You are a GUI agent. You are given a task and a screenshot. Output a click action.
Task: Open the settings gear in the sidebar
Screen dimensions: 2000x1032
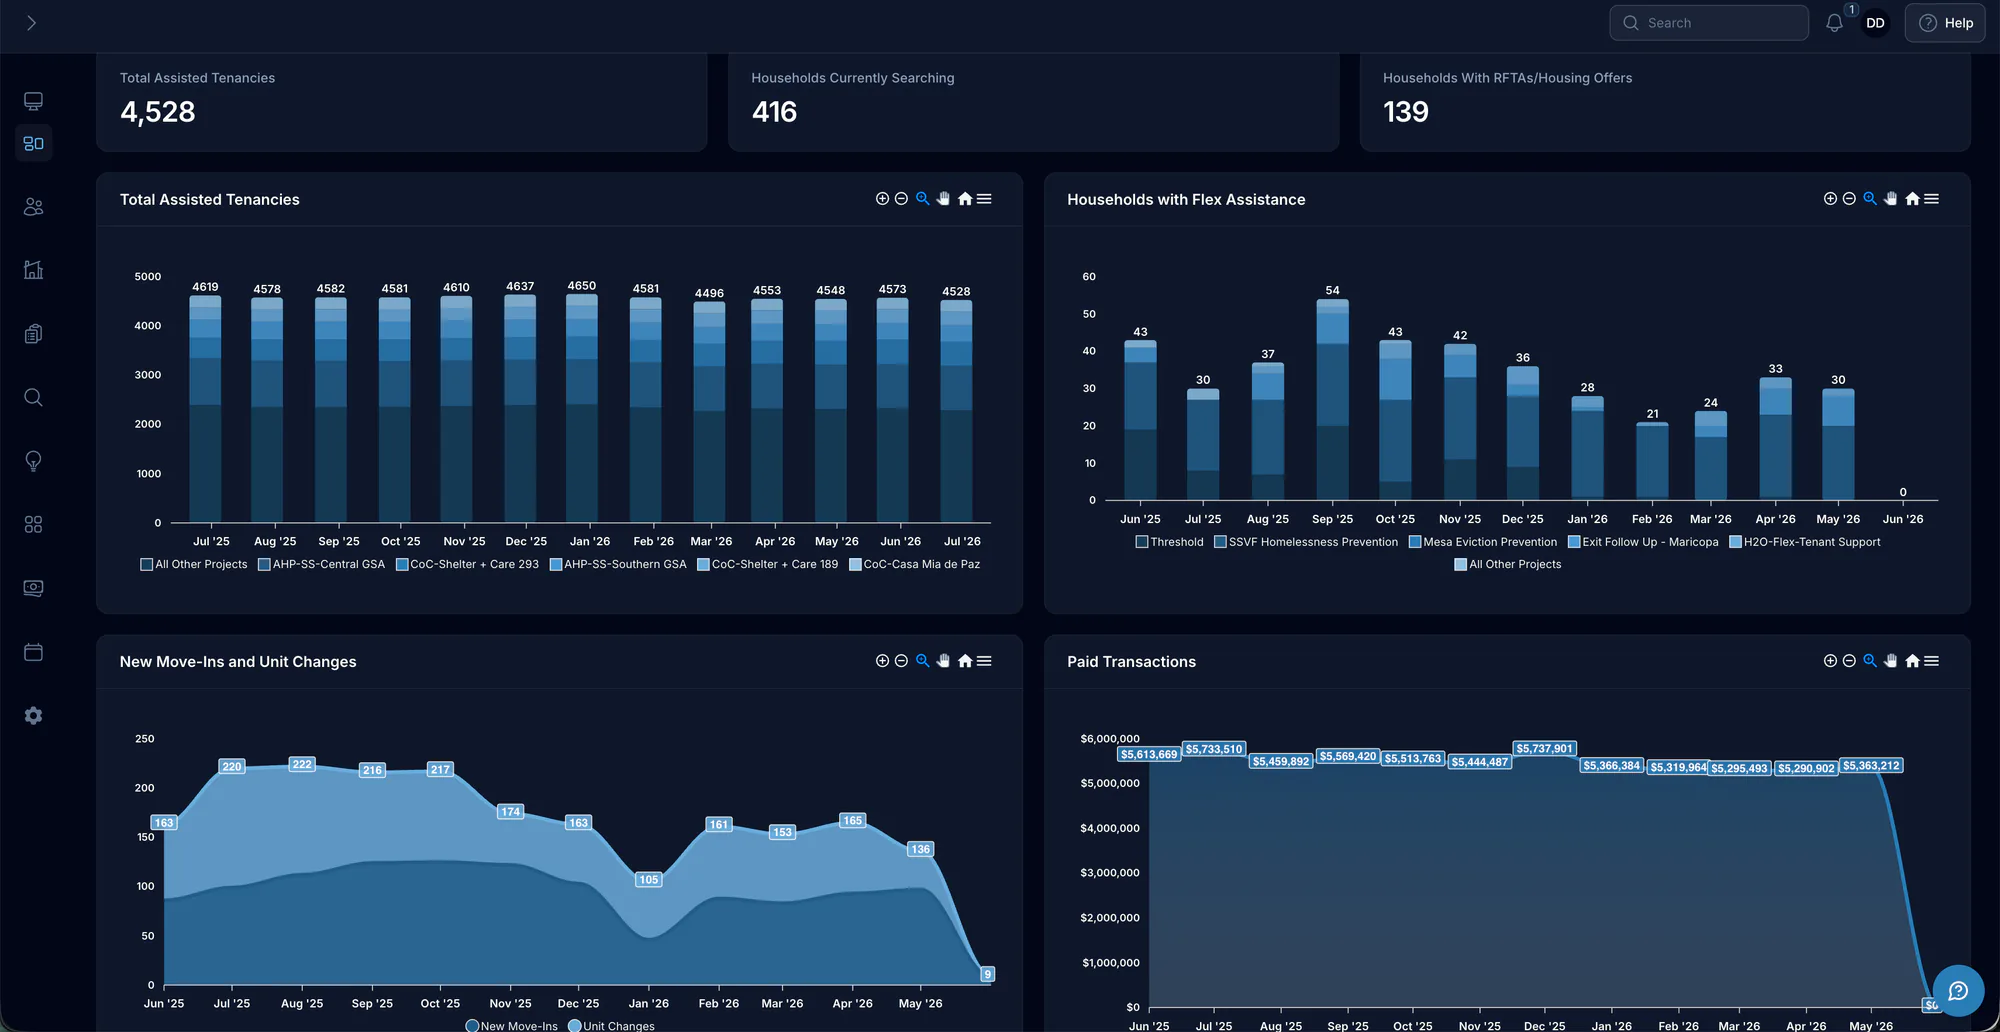(x=33, y=716)
